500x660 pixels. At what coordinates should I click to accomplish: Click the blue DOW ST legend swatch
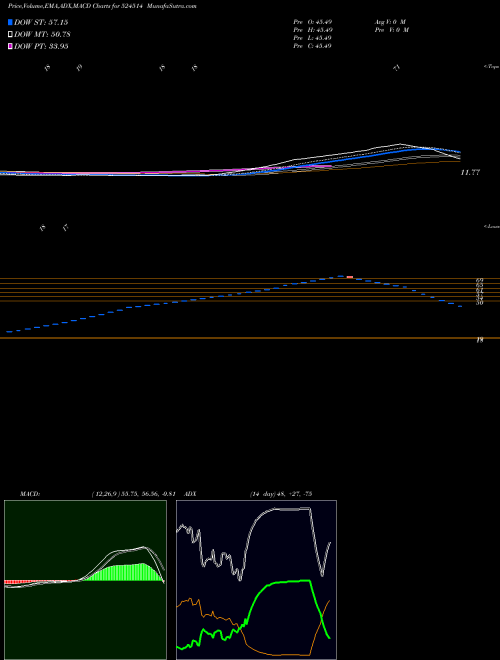[10, 22]
